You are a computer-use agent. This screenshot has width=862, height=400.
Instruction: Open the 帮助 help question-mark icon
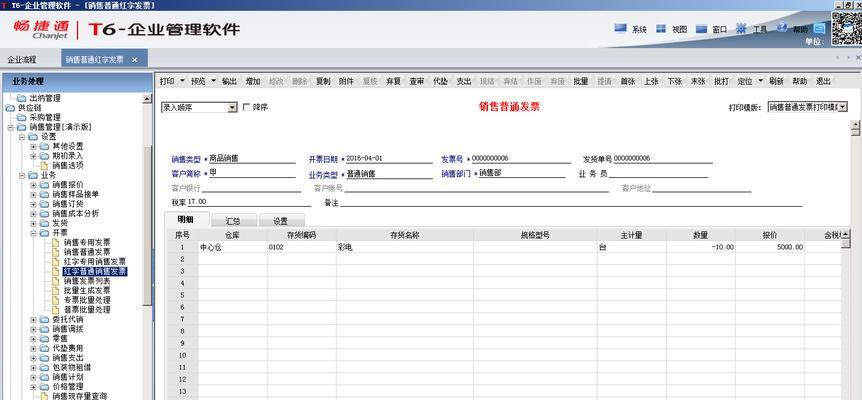782,27
